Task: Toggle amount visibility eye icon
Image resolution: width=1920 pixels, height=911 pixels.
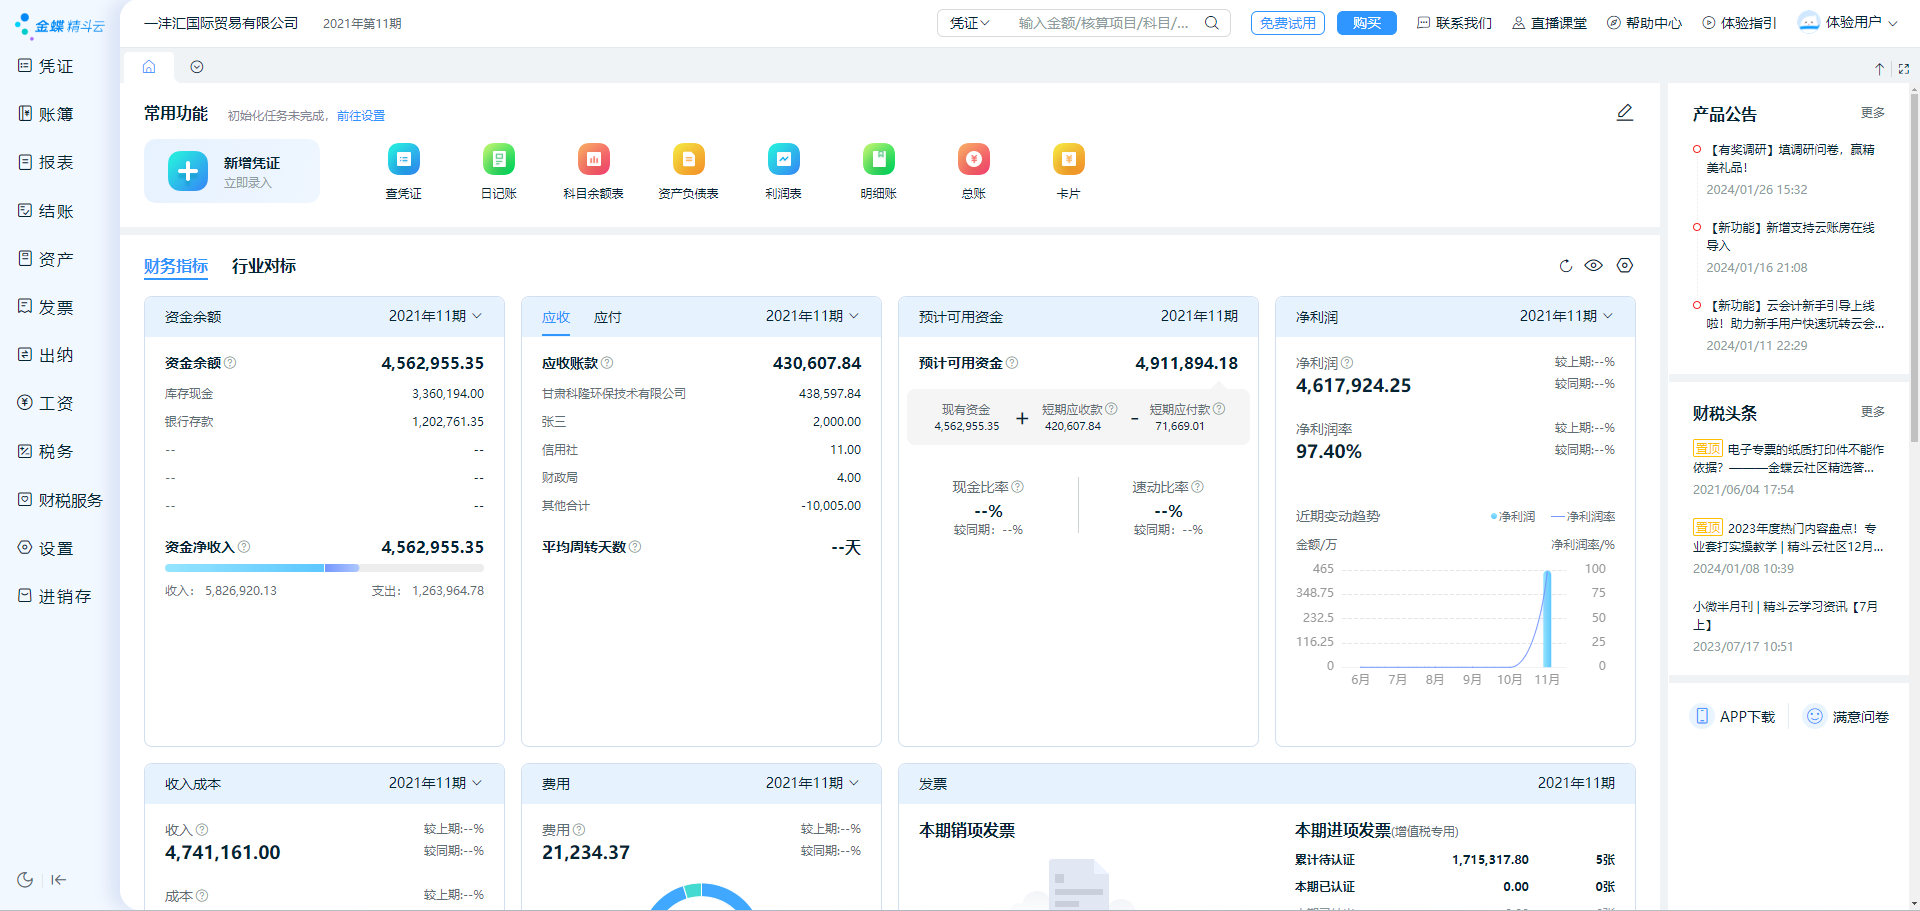Action: pyautogui.click(x=1594, y=265)
